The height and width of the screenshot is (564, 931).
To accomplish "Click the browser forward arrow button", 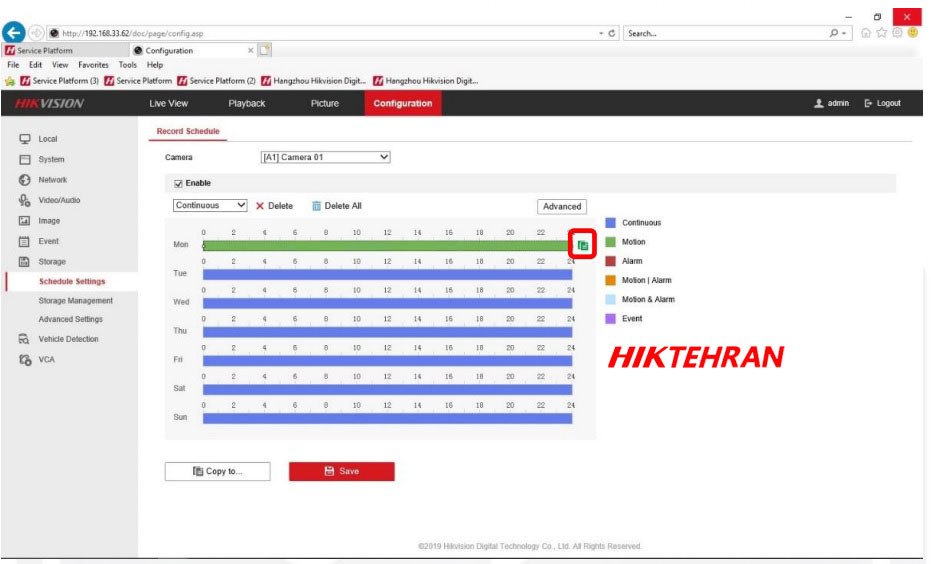I will (x=36, y=33).
